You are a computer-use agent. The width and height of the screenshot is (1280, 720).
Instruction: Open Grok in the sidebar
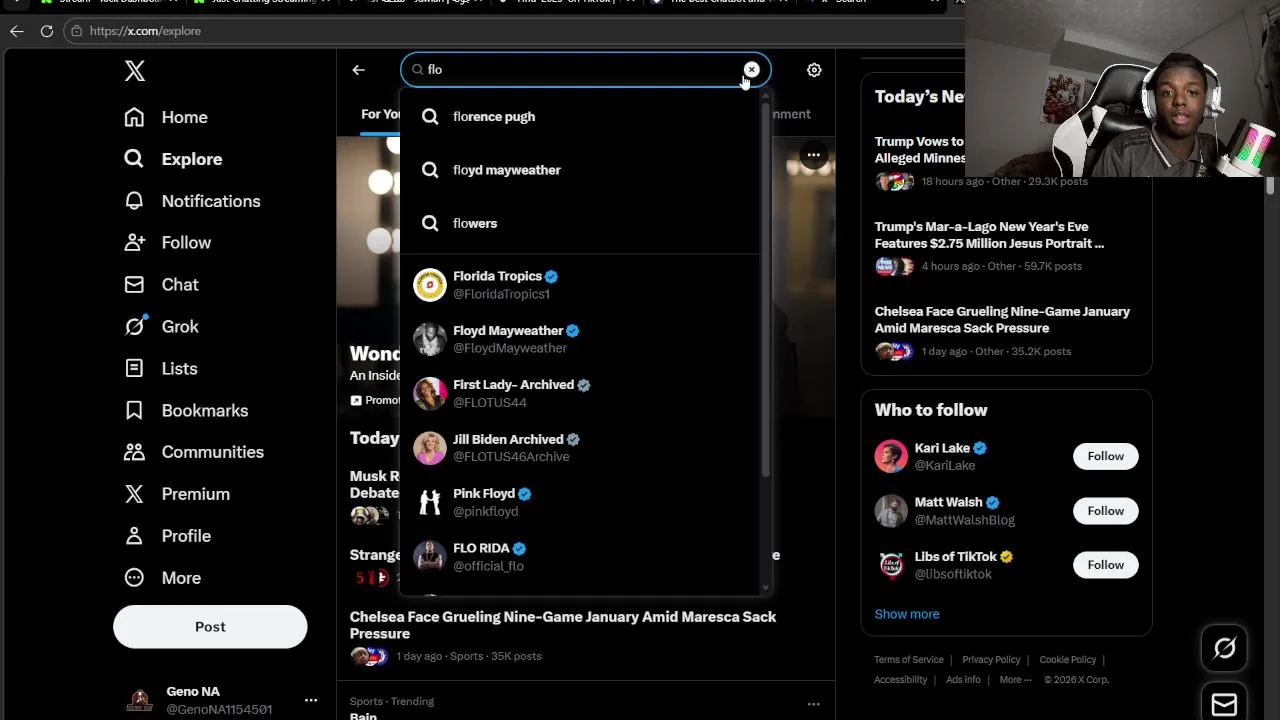click(x=161, y=327)
